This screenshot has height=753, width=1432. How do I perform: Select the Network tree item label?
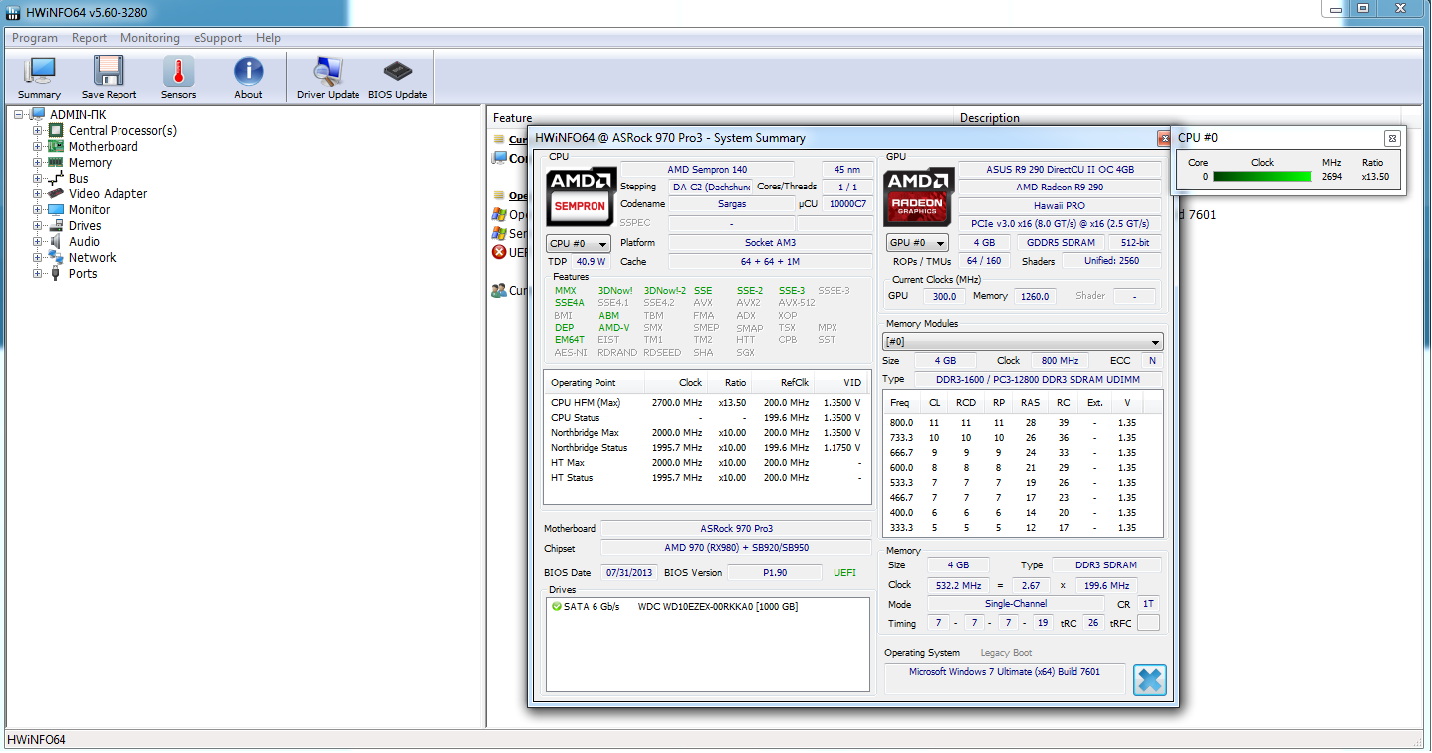point(92,258)
